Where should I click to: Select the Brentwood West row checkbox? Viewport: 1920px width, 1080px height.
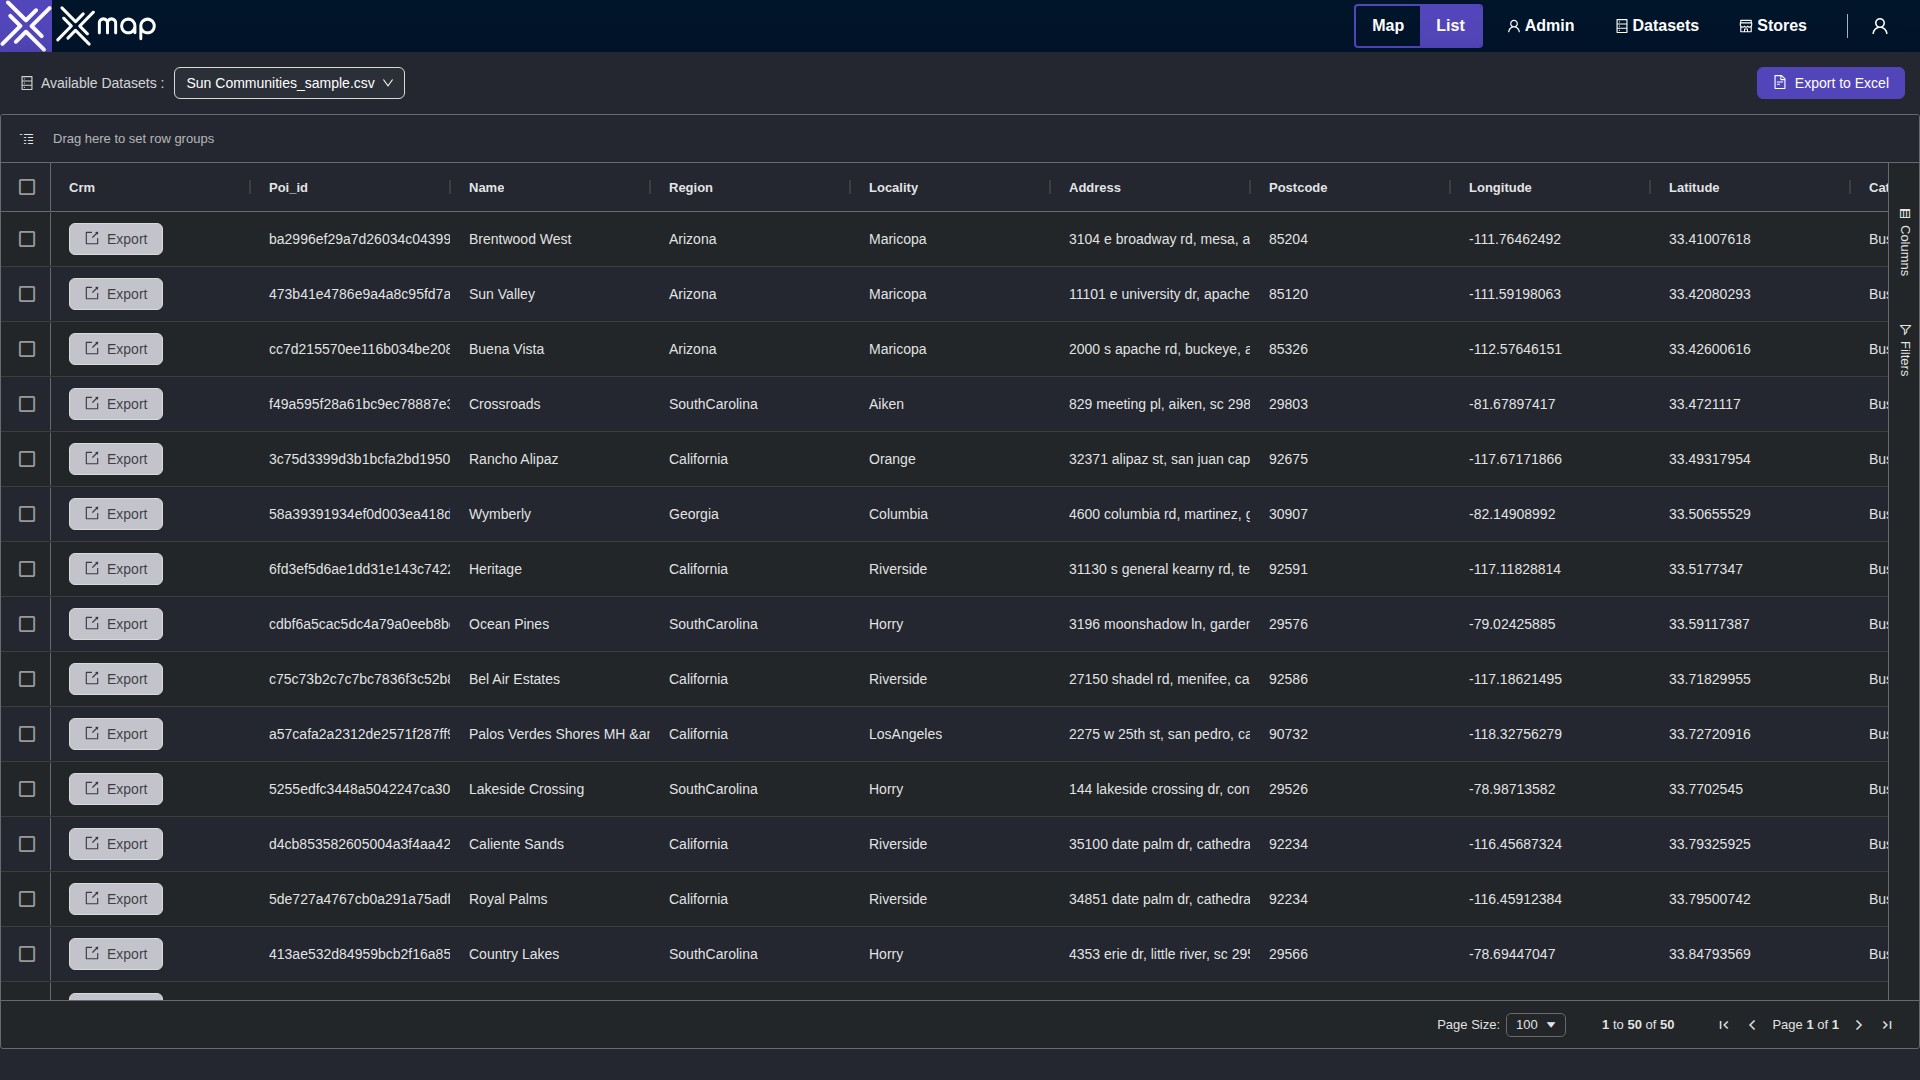click(x=27, y=239)
